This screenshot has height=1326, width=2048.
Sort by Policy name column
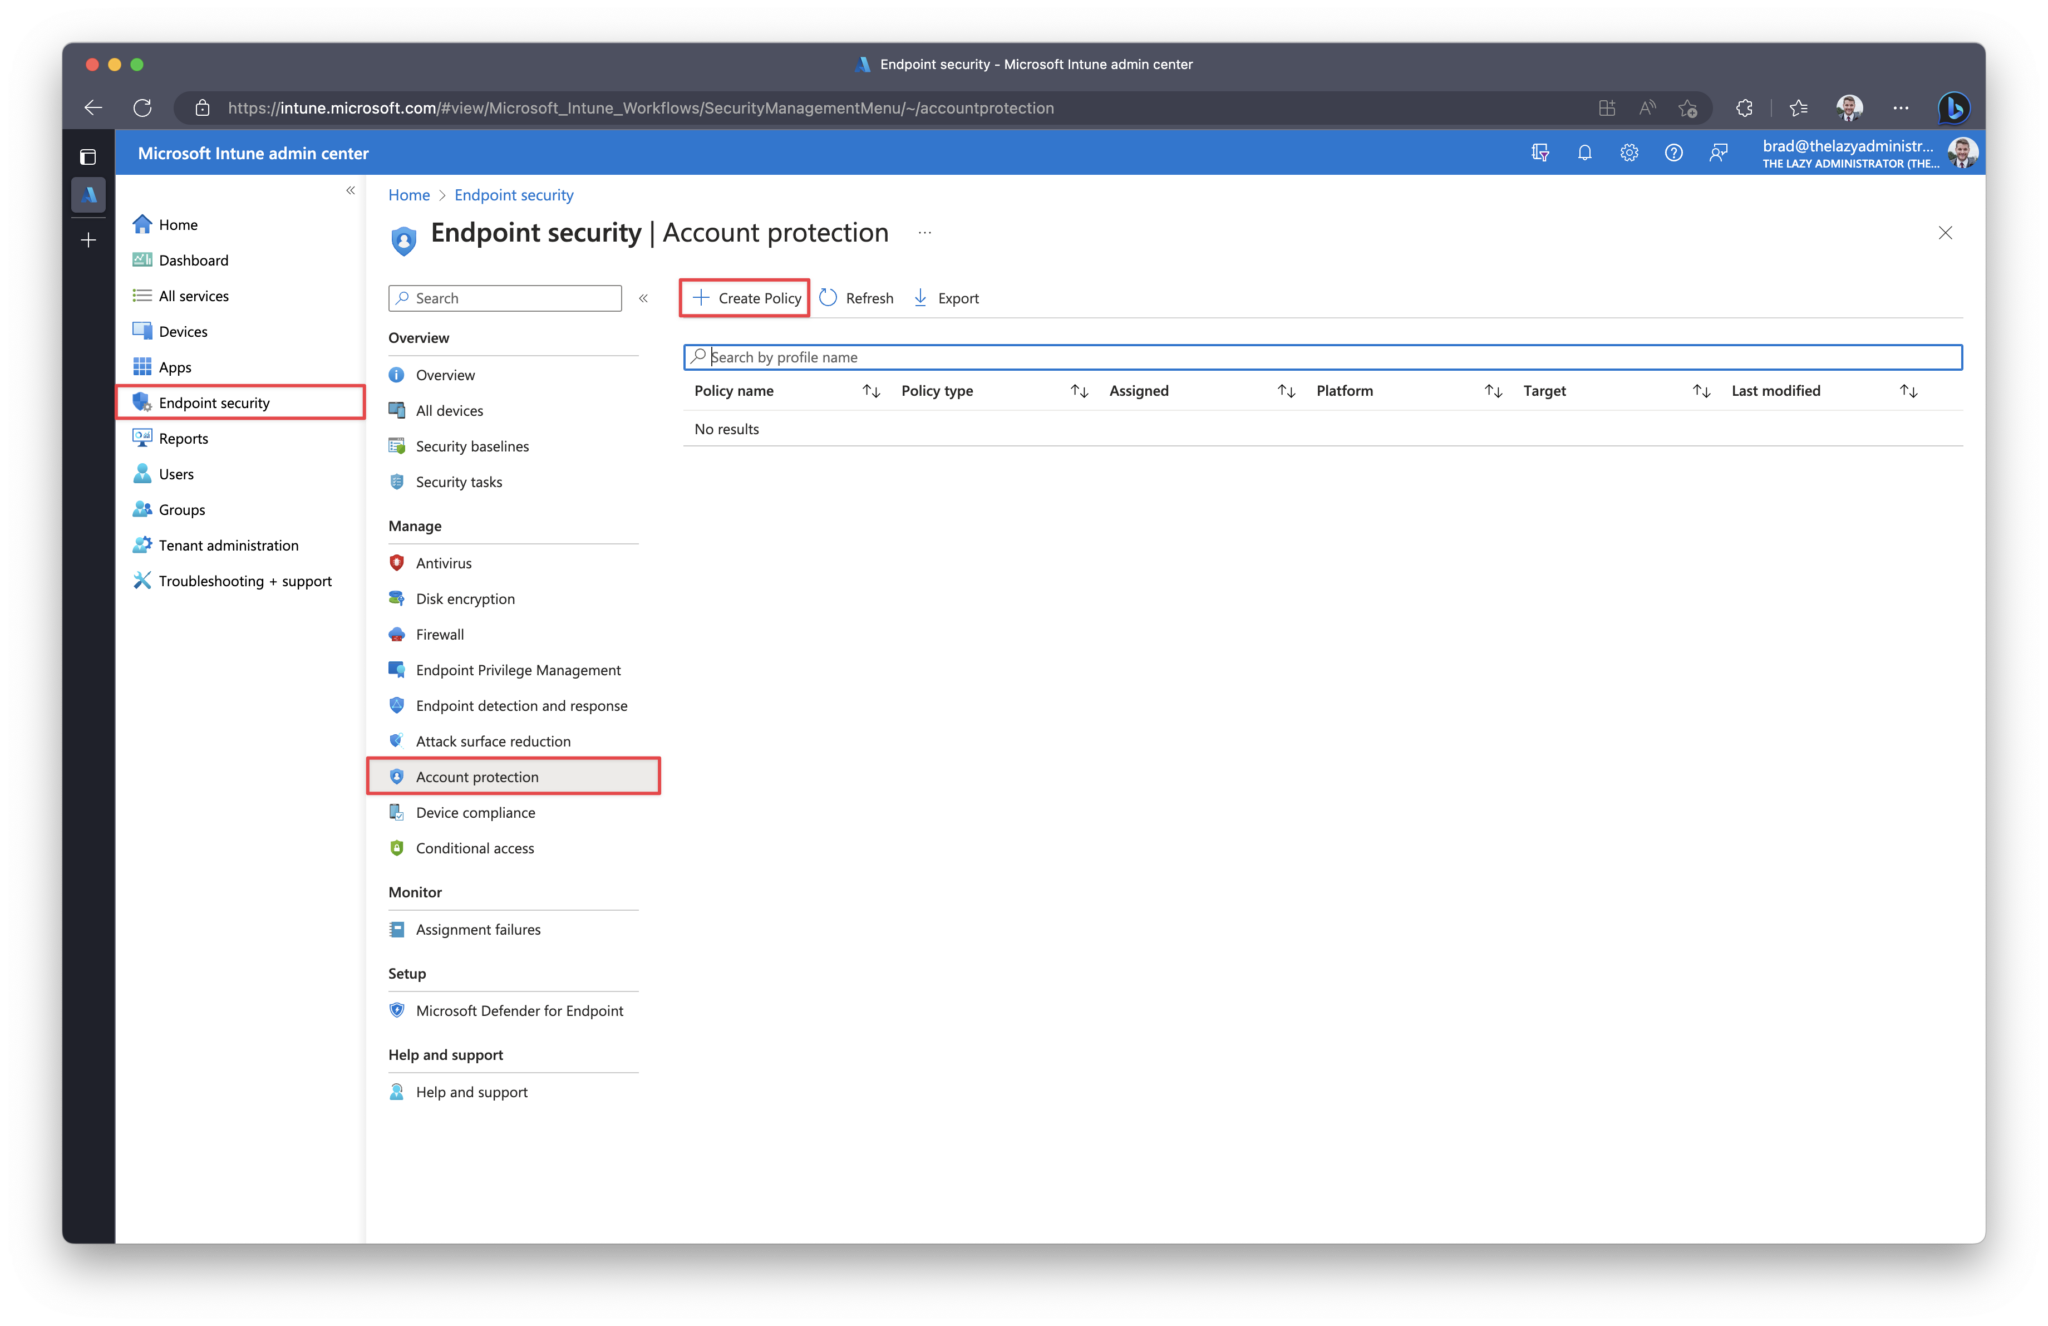point(871,391)
